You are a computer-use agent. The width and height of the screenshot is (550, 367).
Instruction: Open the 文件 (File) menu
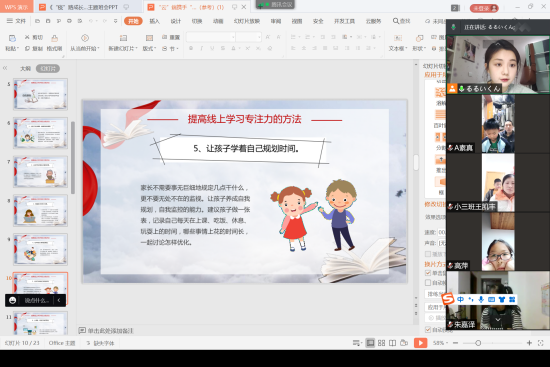[16, 21]
